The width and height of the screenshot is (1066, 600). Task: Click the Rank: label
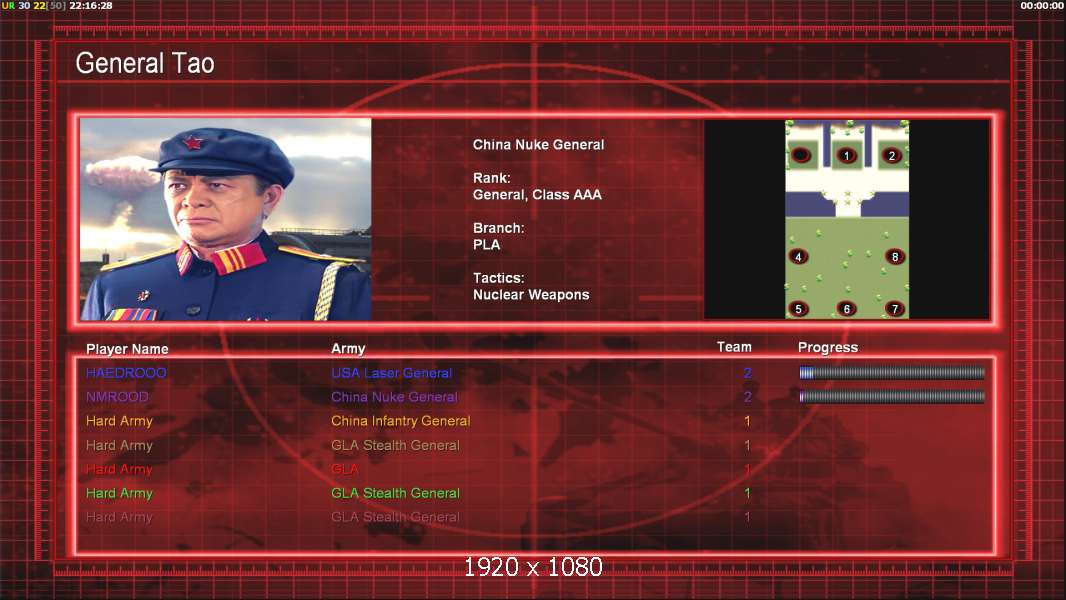pos(492,178)
